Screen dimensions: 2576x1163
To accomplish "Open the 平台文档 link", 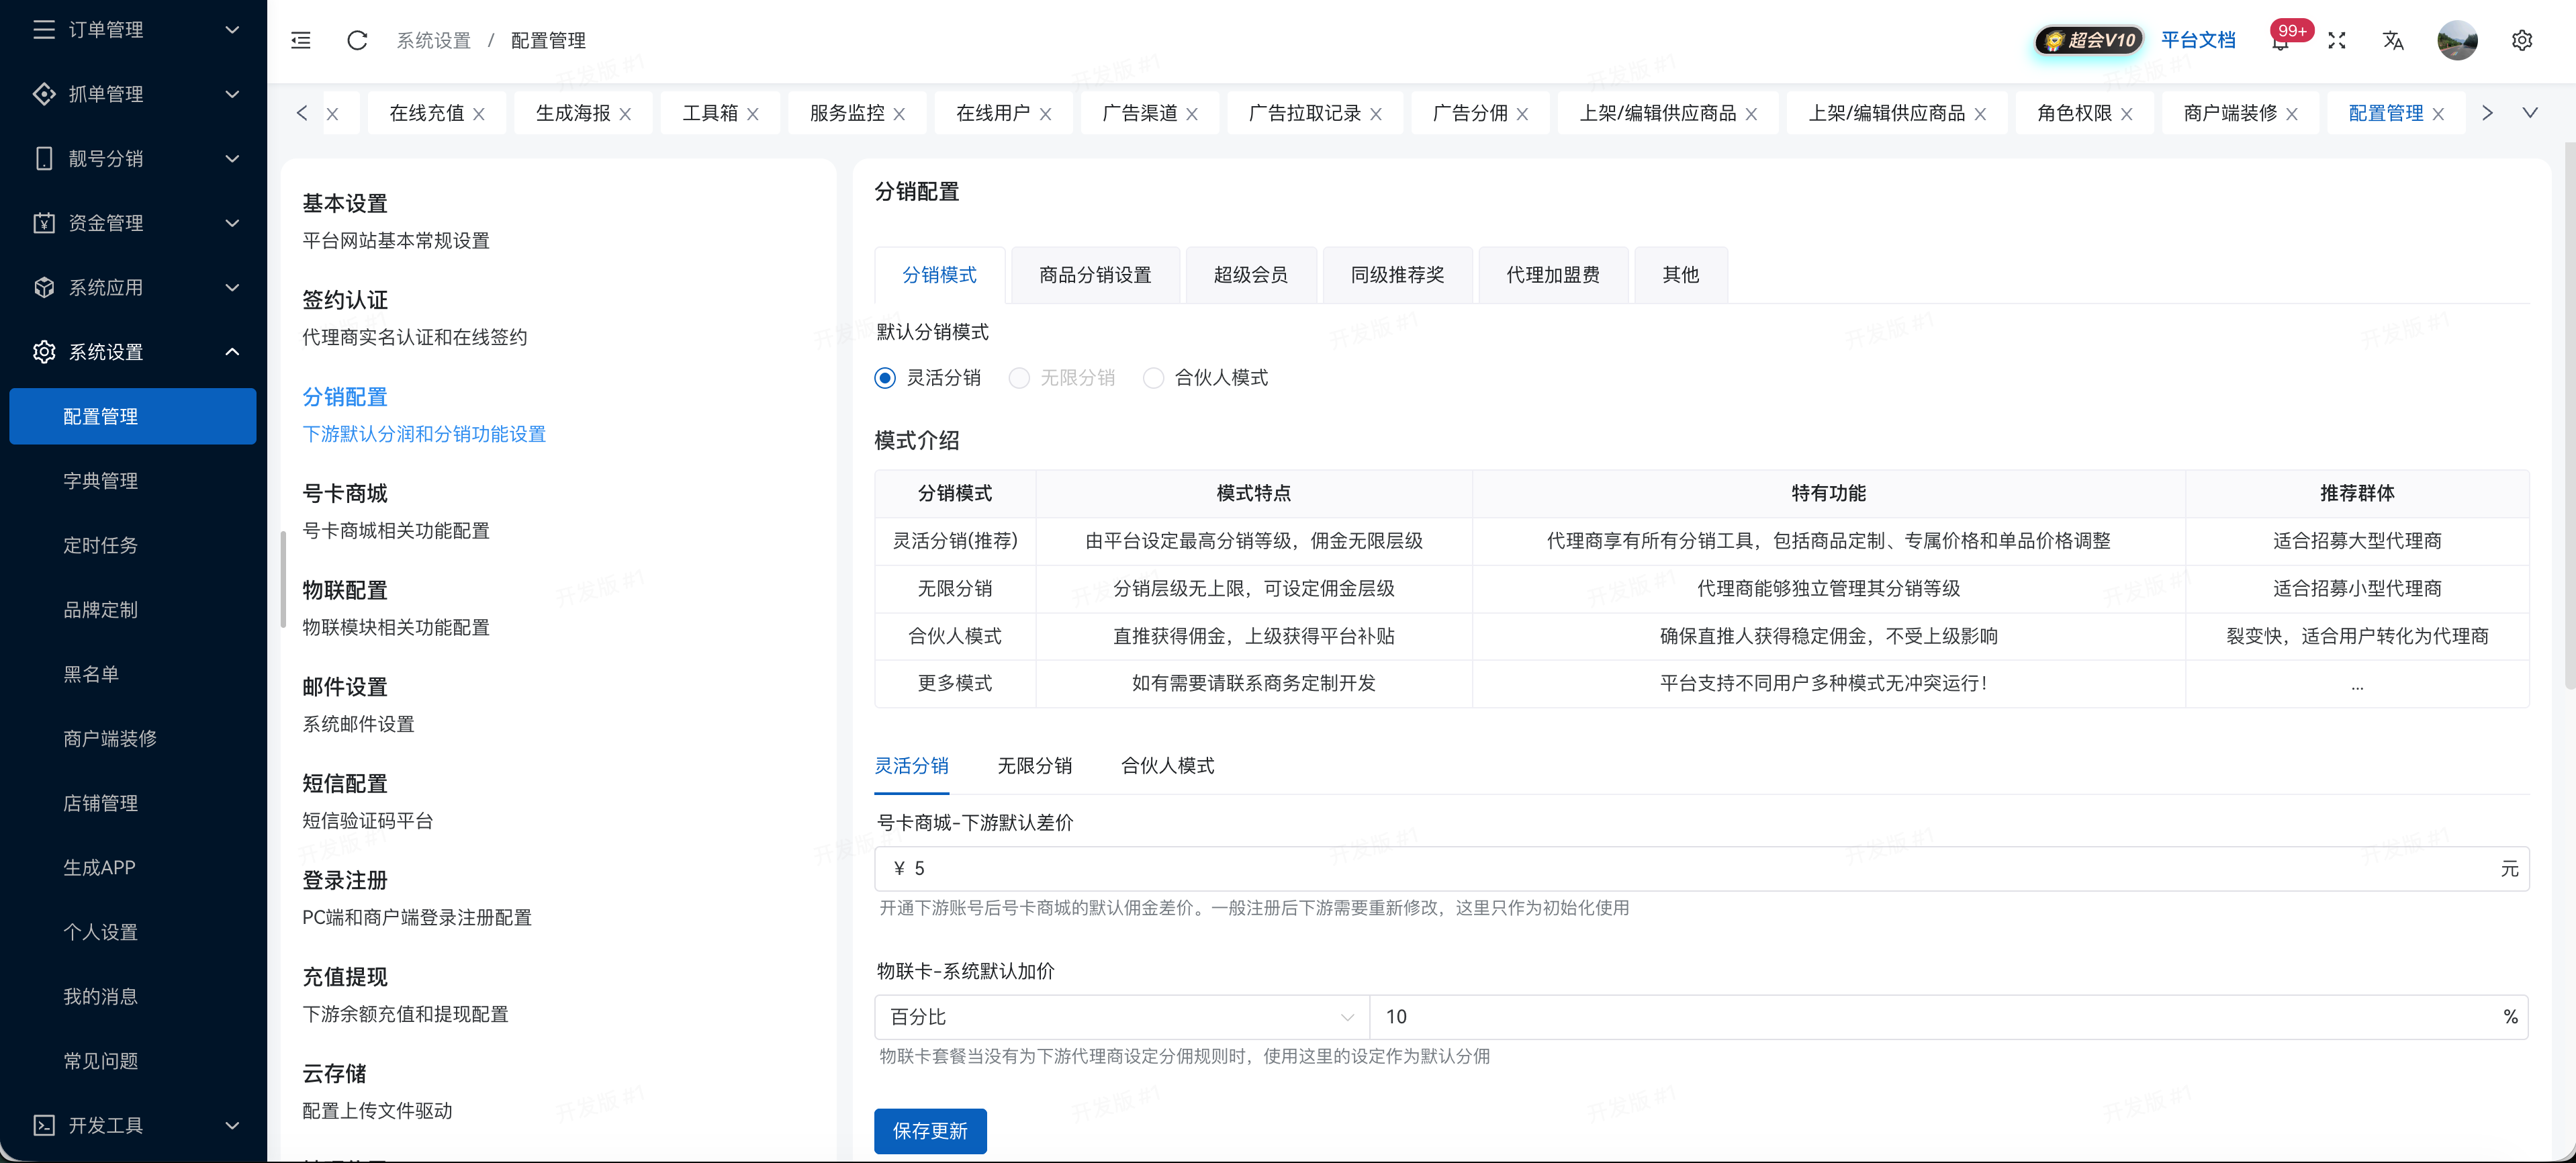I will [x=2200, y=41].
